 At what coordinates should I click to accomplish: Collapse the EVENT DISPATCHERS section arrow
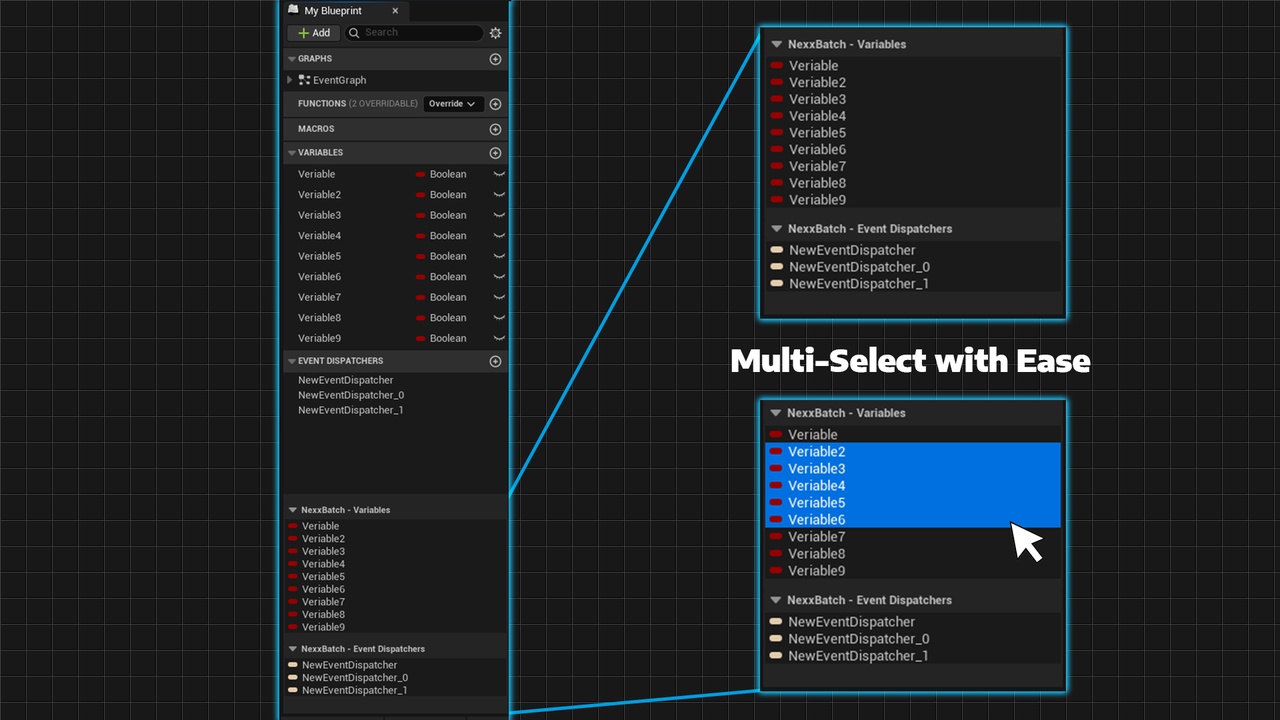coord(291,361)
